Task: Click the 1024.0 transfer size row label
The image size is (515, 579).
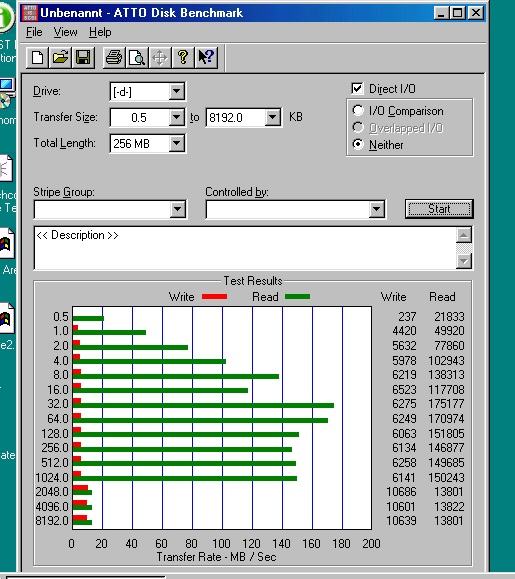Action: (x=52, y=477)
